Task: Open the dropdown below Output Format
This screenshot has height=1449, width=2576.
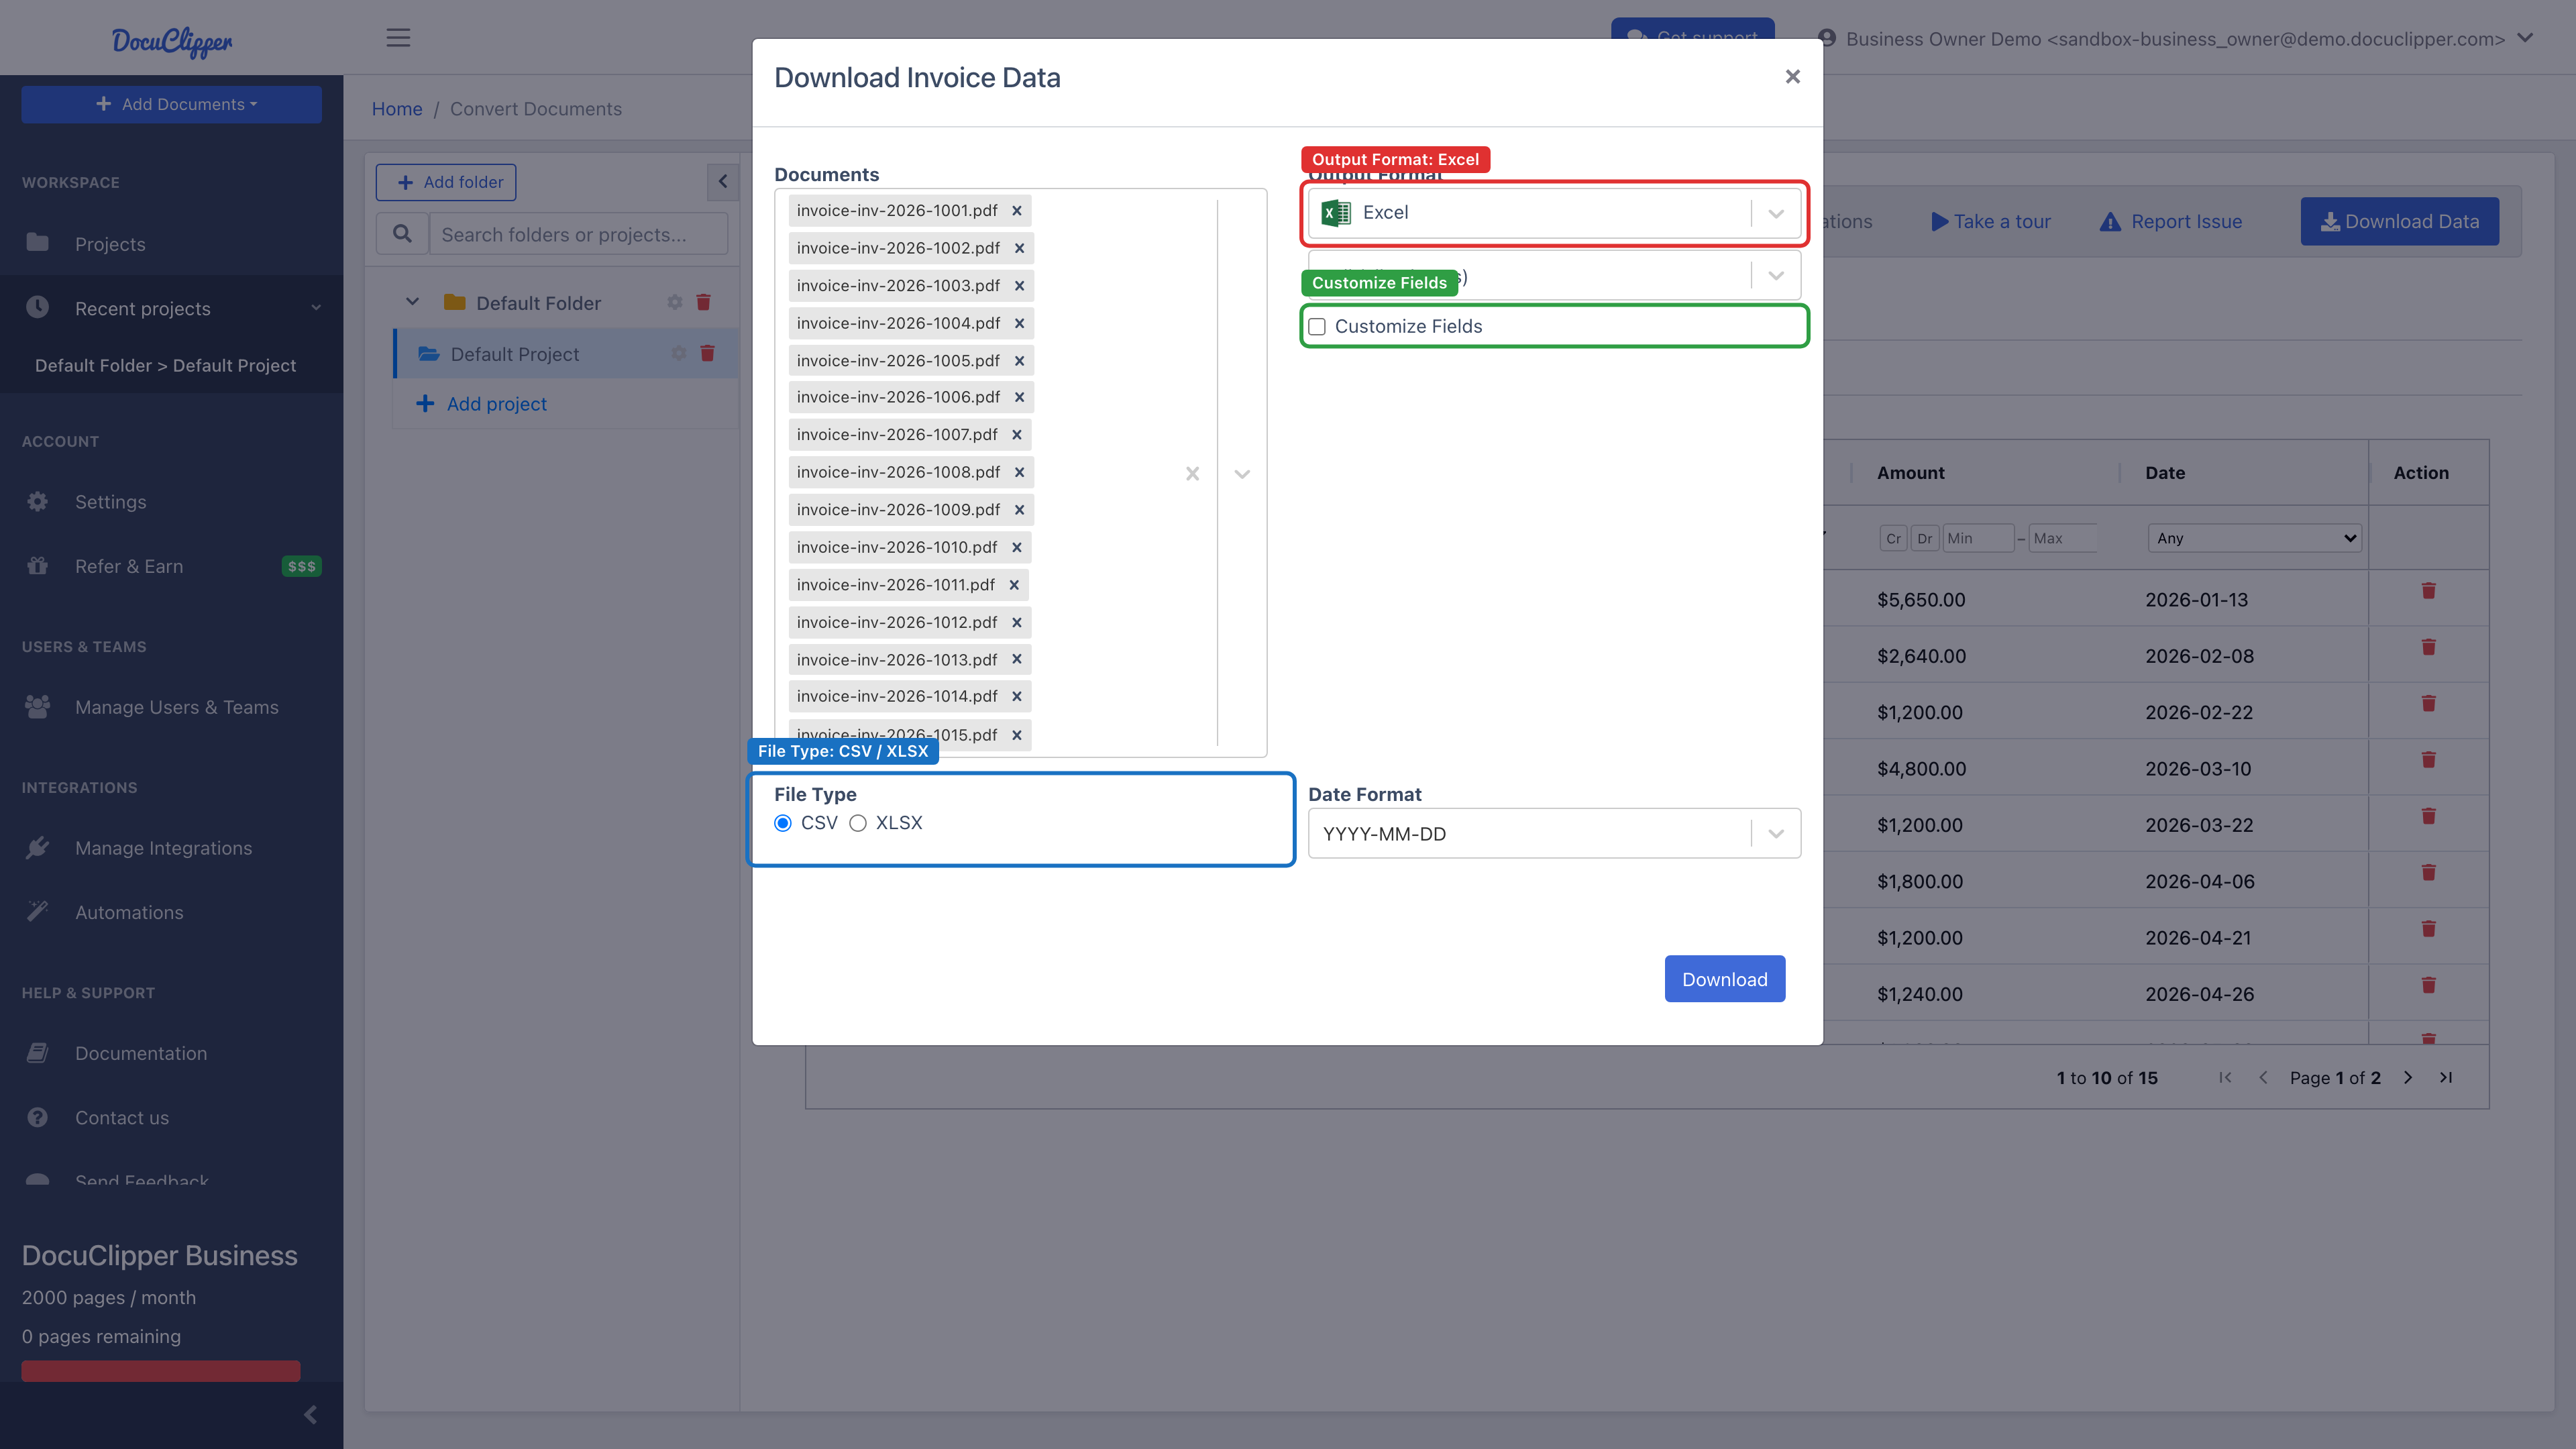Action: pos(1554,275)
